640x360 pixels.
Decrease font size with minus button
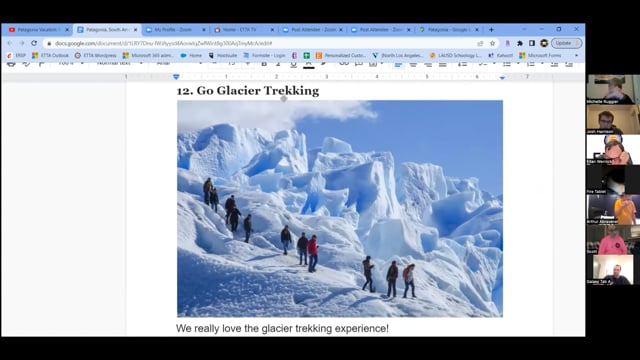coord(214,64)
